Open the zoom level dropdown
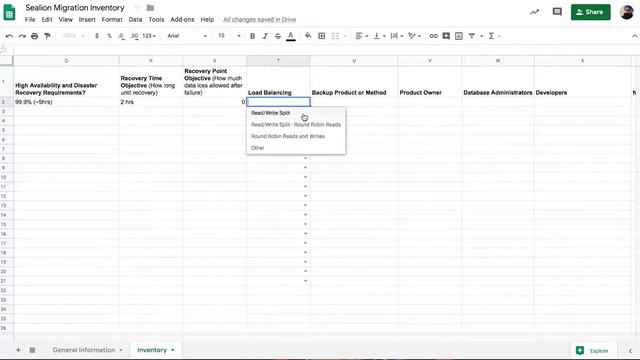 73,36
